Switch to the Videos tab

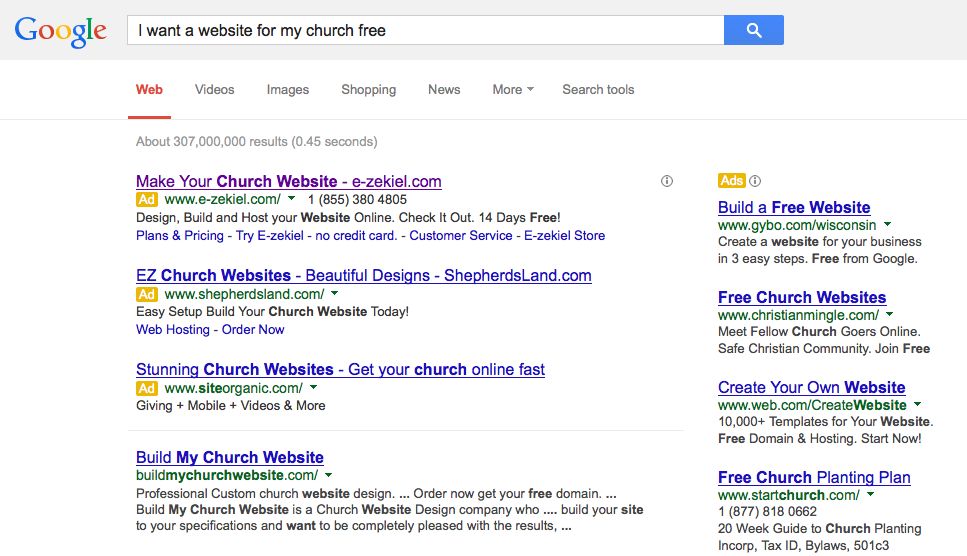click(215, 89)
